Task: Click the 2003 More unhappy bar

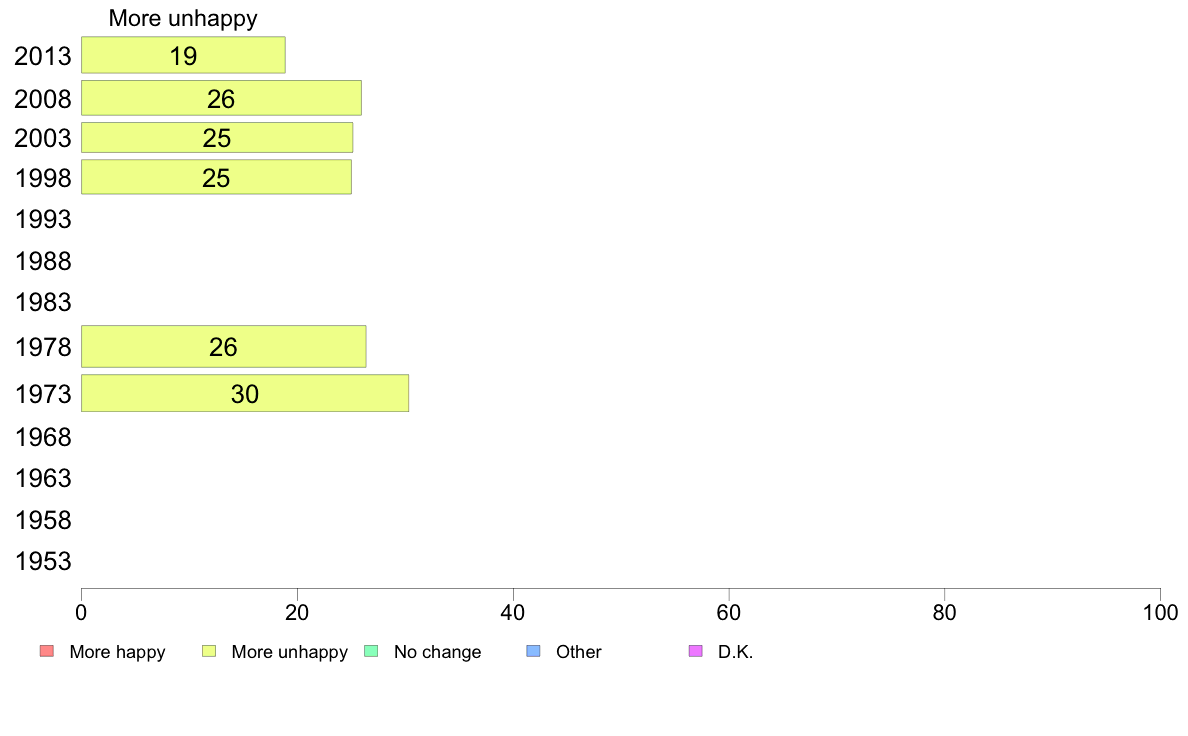Action: pyautogui.click(x=217, y=138)
